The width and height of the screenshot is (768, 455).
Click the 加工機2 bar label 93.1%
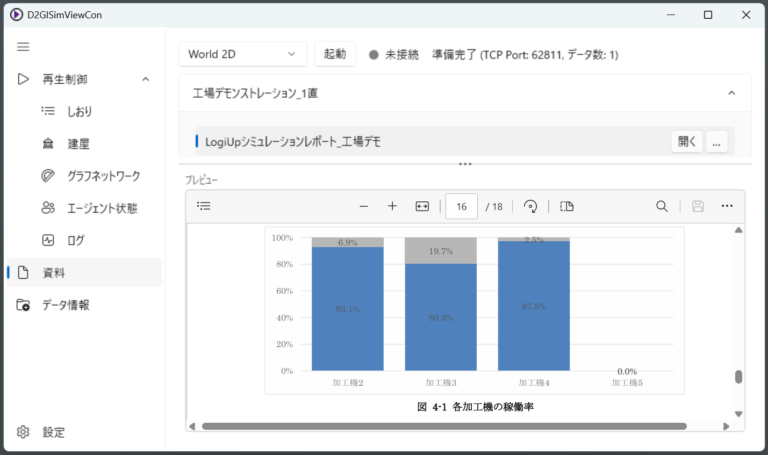pyautogui.click(x=348, y=309)
